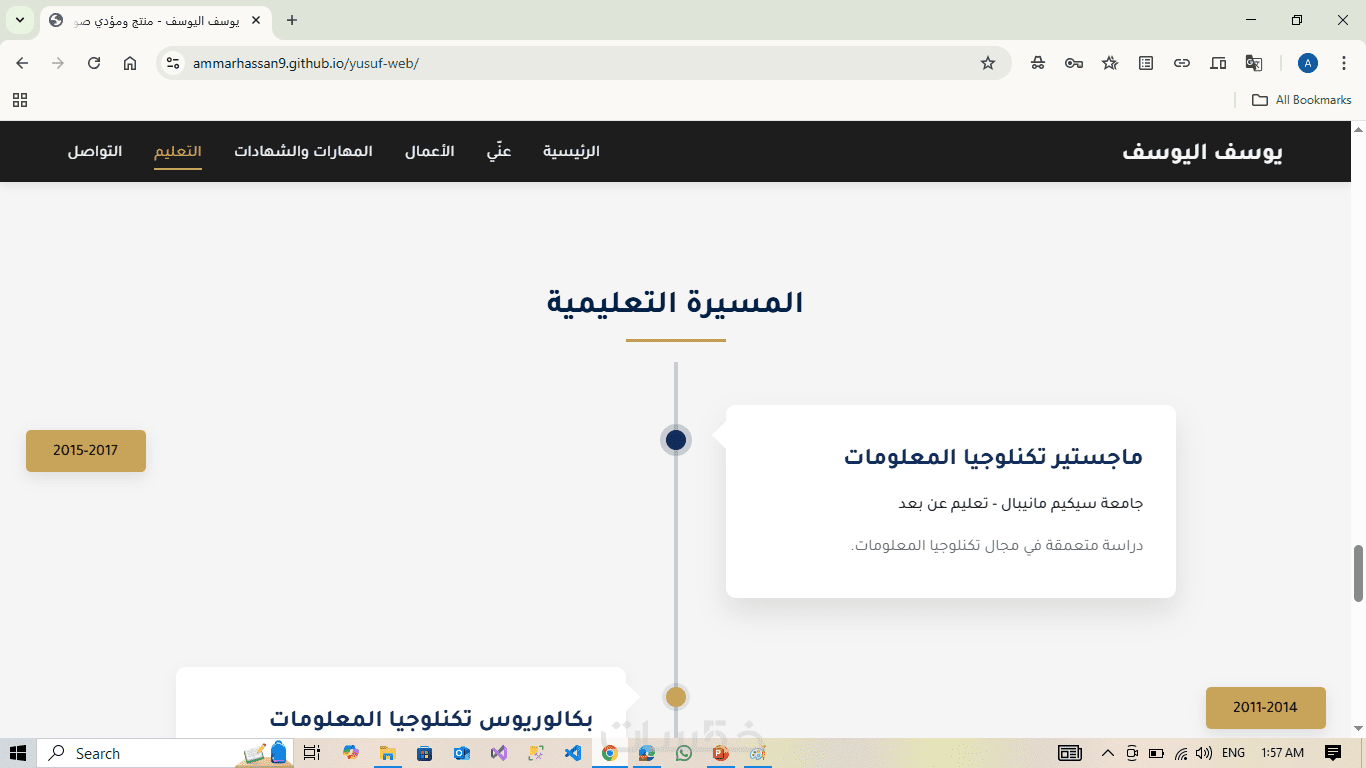Open the Windows Start menu
1366x768 pixels.
18,753
